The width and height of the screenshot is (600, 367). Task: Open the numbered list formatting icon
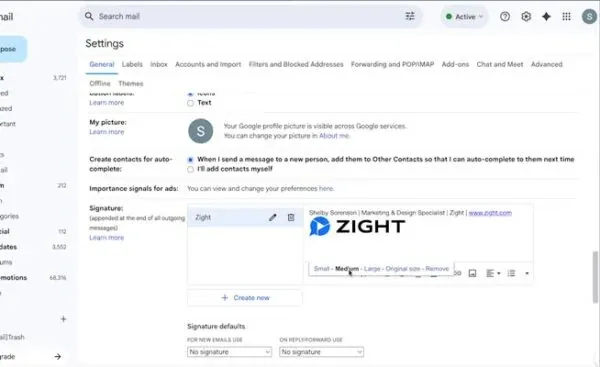[x=511, y=273]
